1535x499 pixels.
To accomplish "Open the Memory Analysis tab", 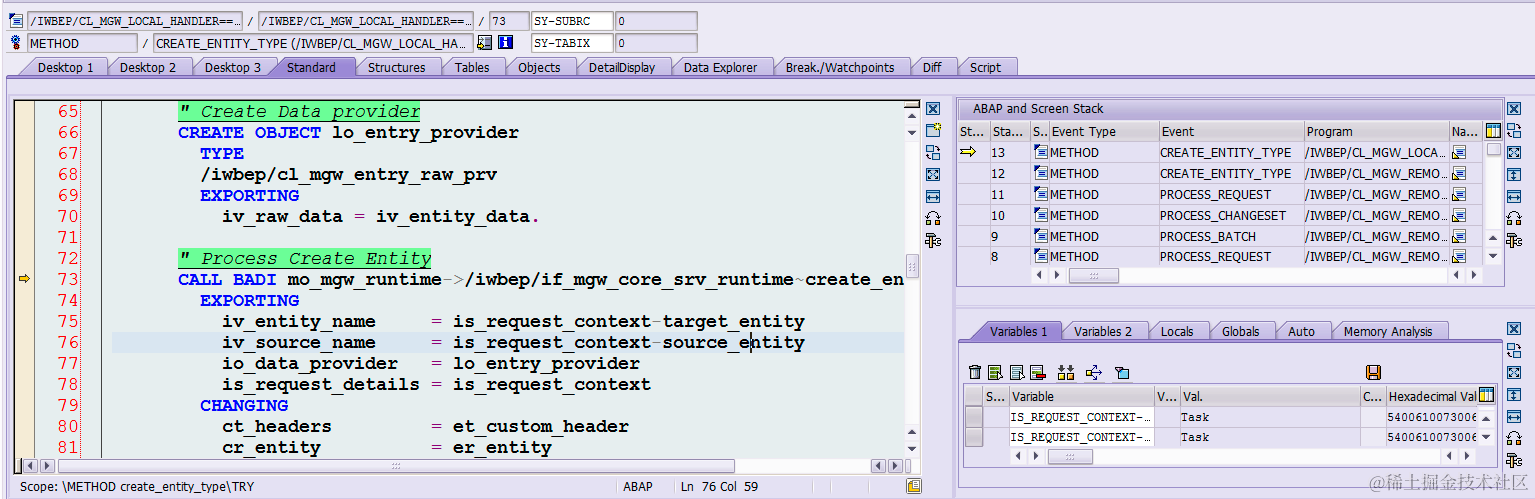I will click(1387, 331).
